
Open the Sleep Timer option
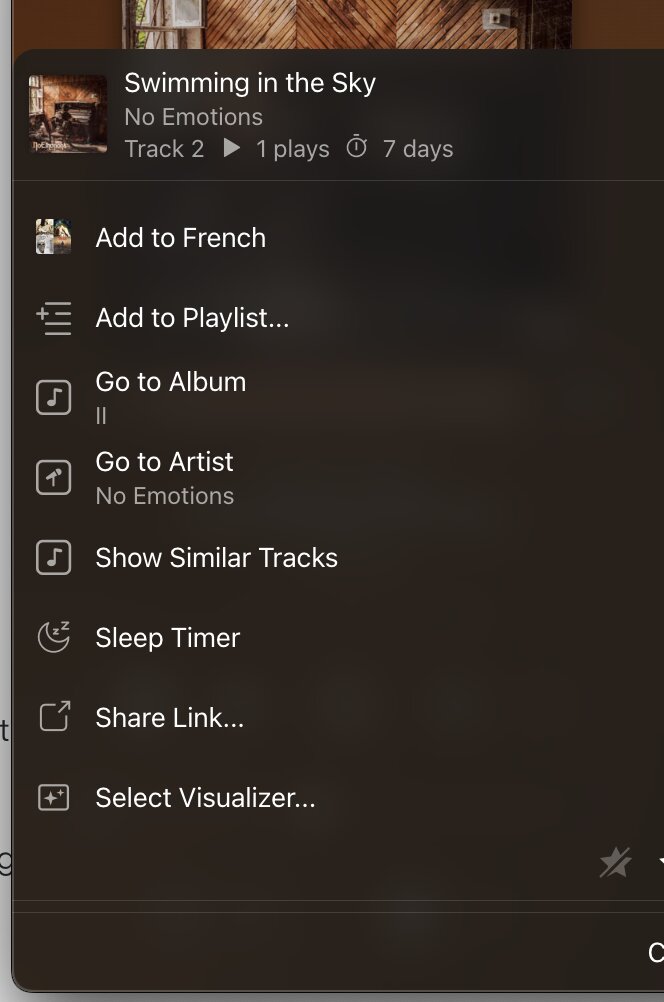pyautogui.click(x=168, y=638)
